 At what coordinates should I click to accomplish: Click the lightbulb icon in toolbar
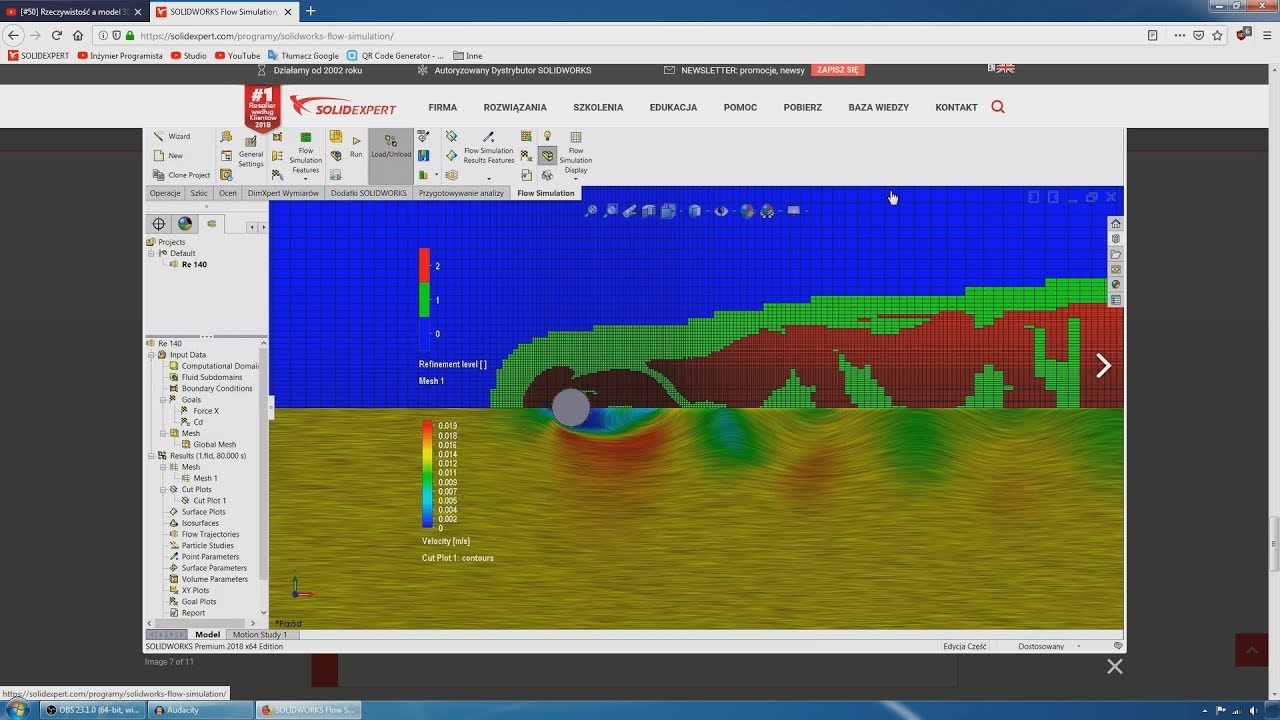click(547, 136)
